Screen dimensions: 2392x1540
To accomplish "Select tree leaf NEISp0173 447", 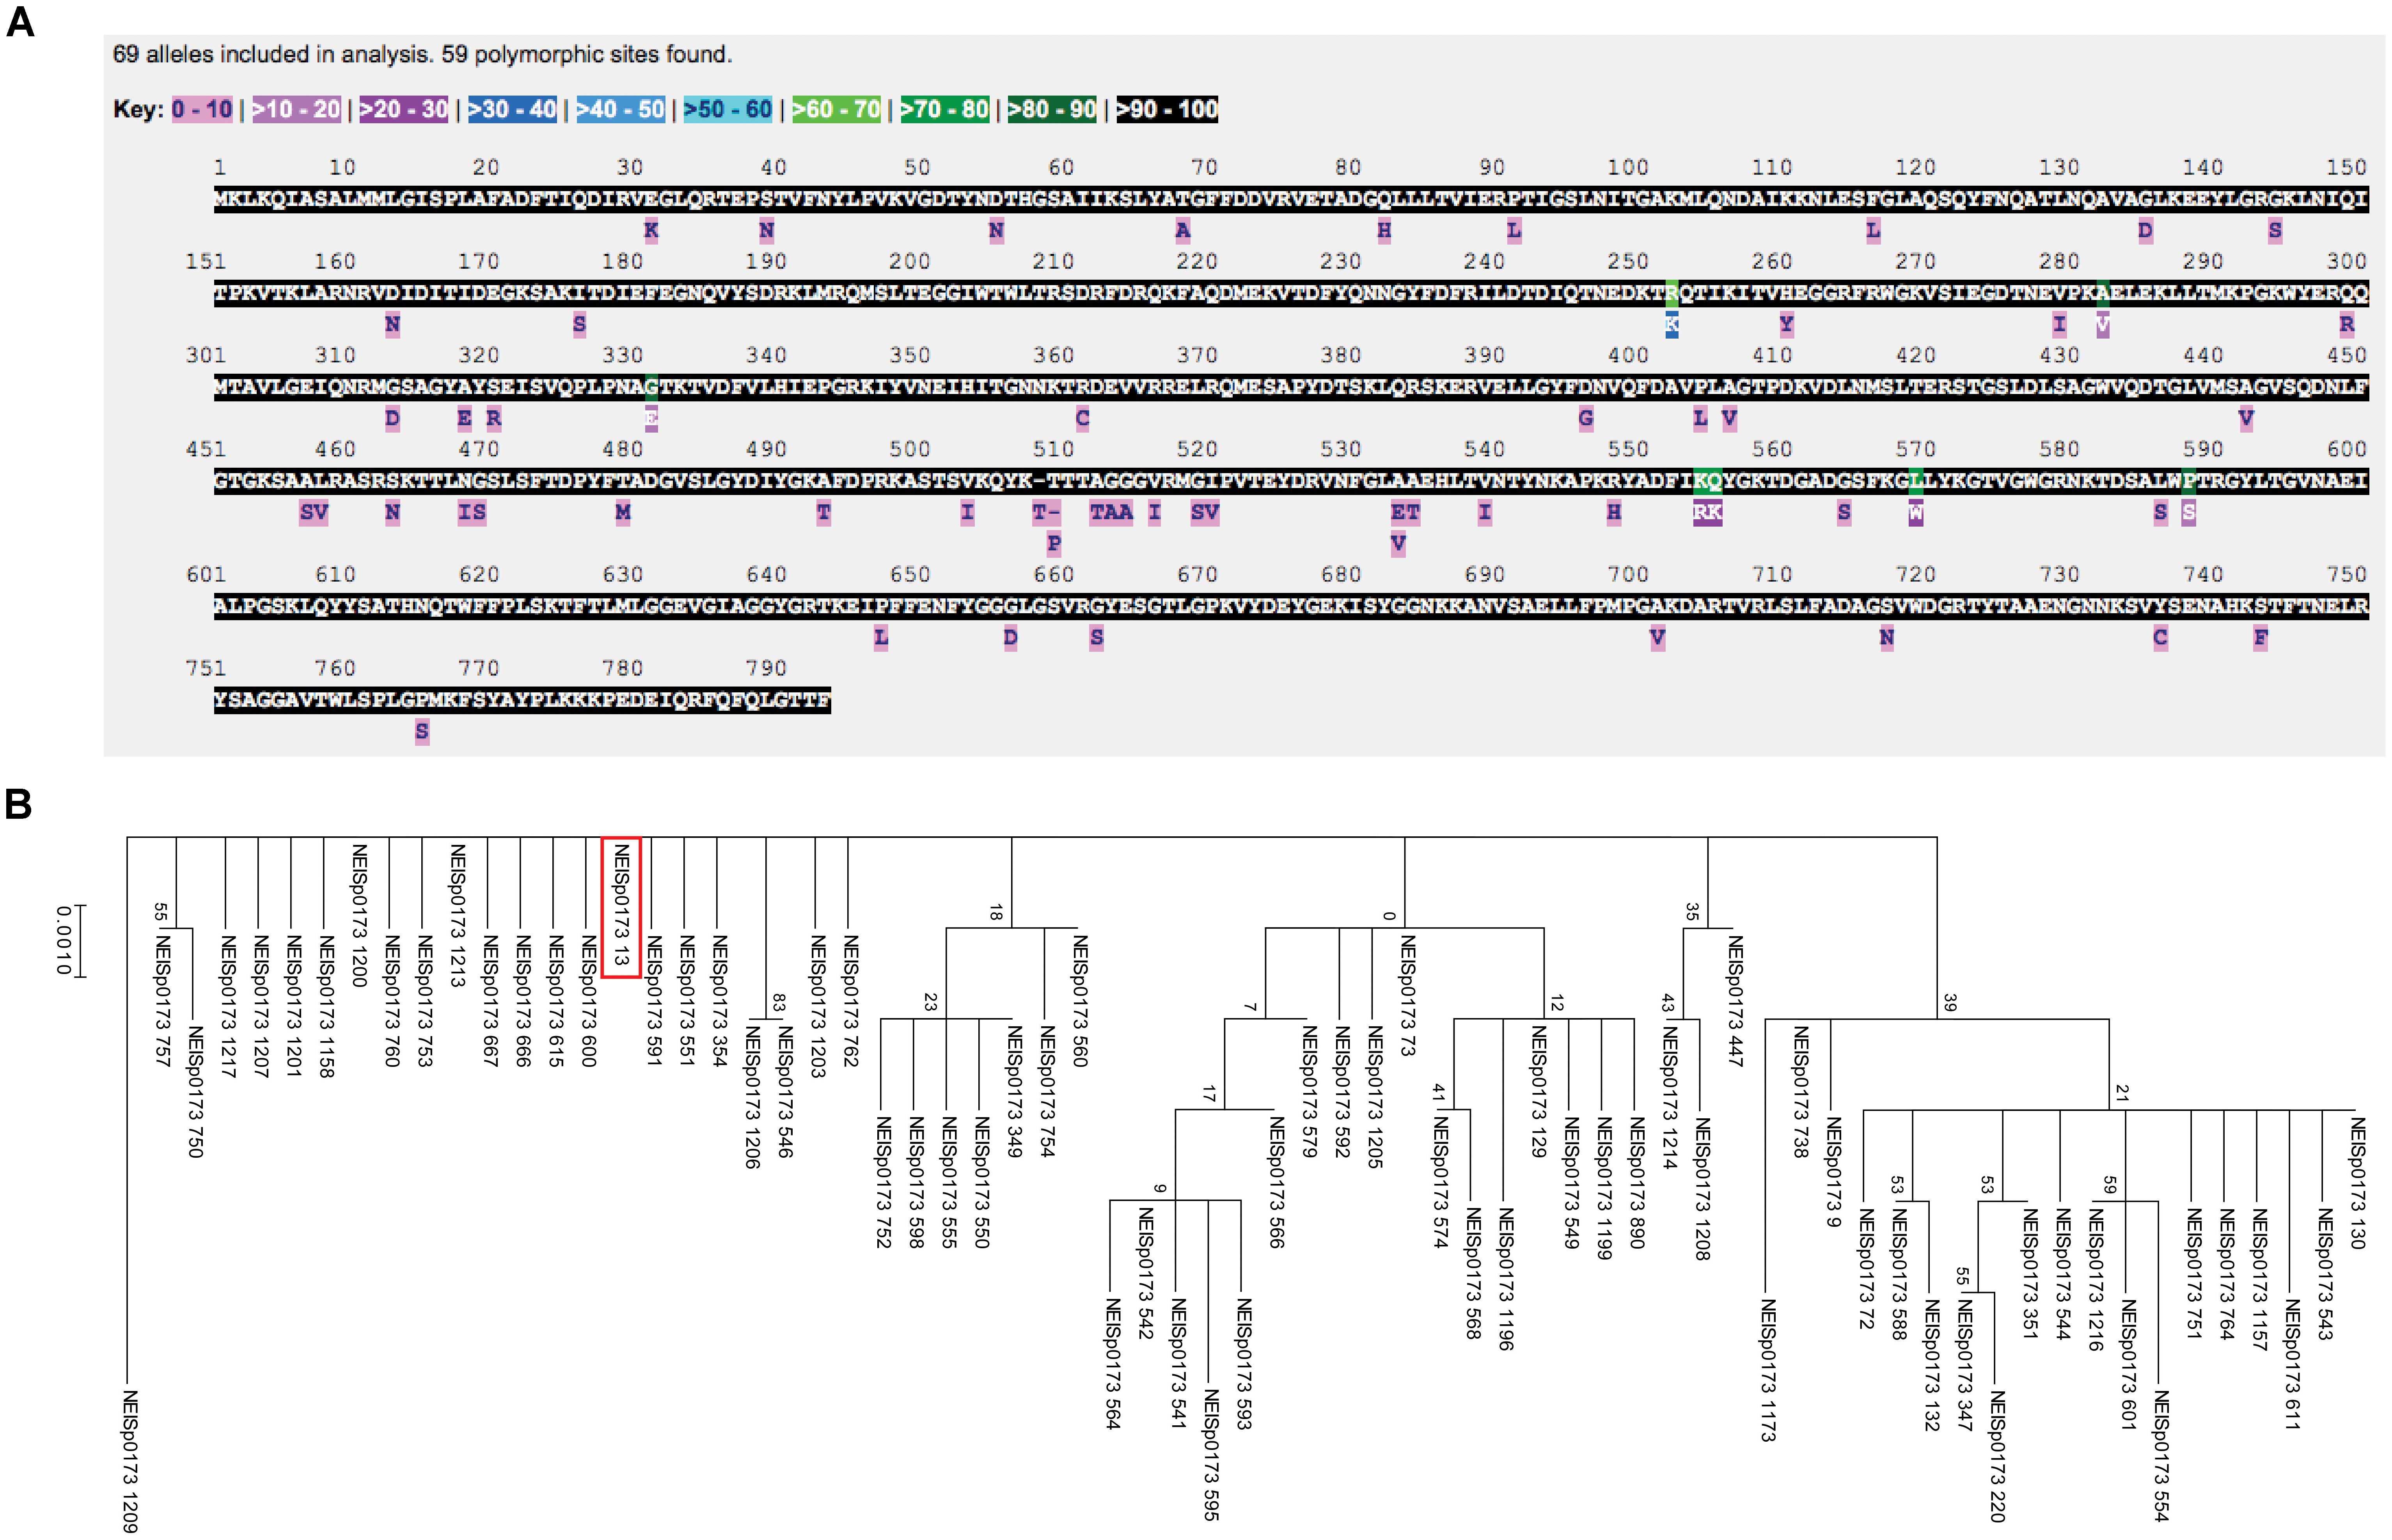I will (x=1735, y=1000).
